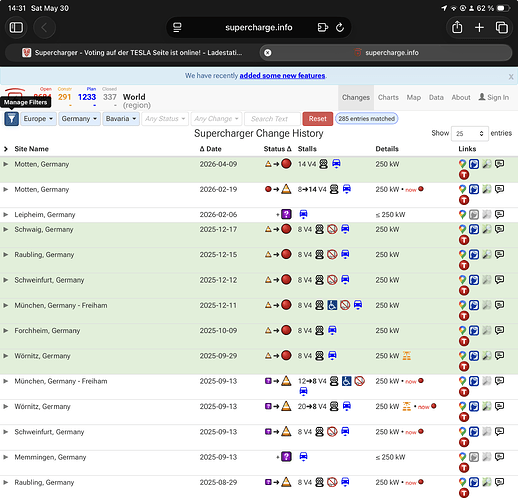
Task: Open the Bavaria state dropdown
Action: 121,119
